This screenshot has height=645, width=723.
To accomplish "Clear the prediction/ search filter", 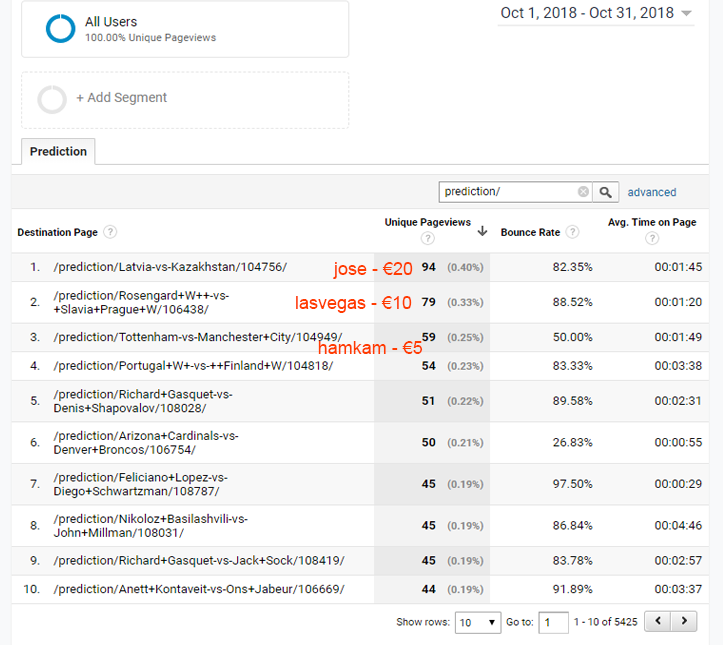I will click(x=583, y=192).
